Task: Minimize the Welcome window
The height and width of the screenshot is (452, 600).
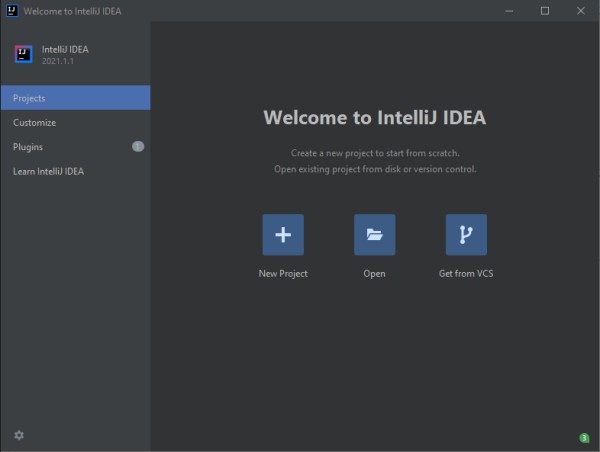Action: click(509, 11)
